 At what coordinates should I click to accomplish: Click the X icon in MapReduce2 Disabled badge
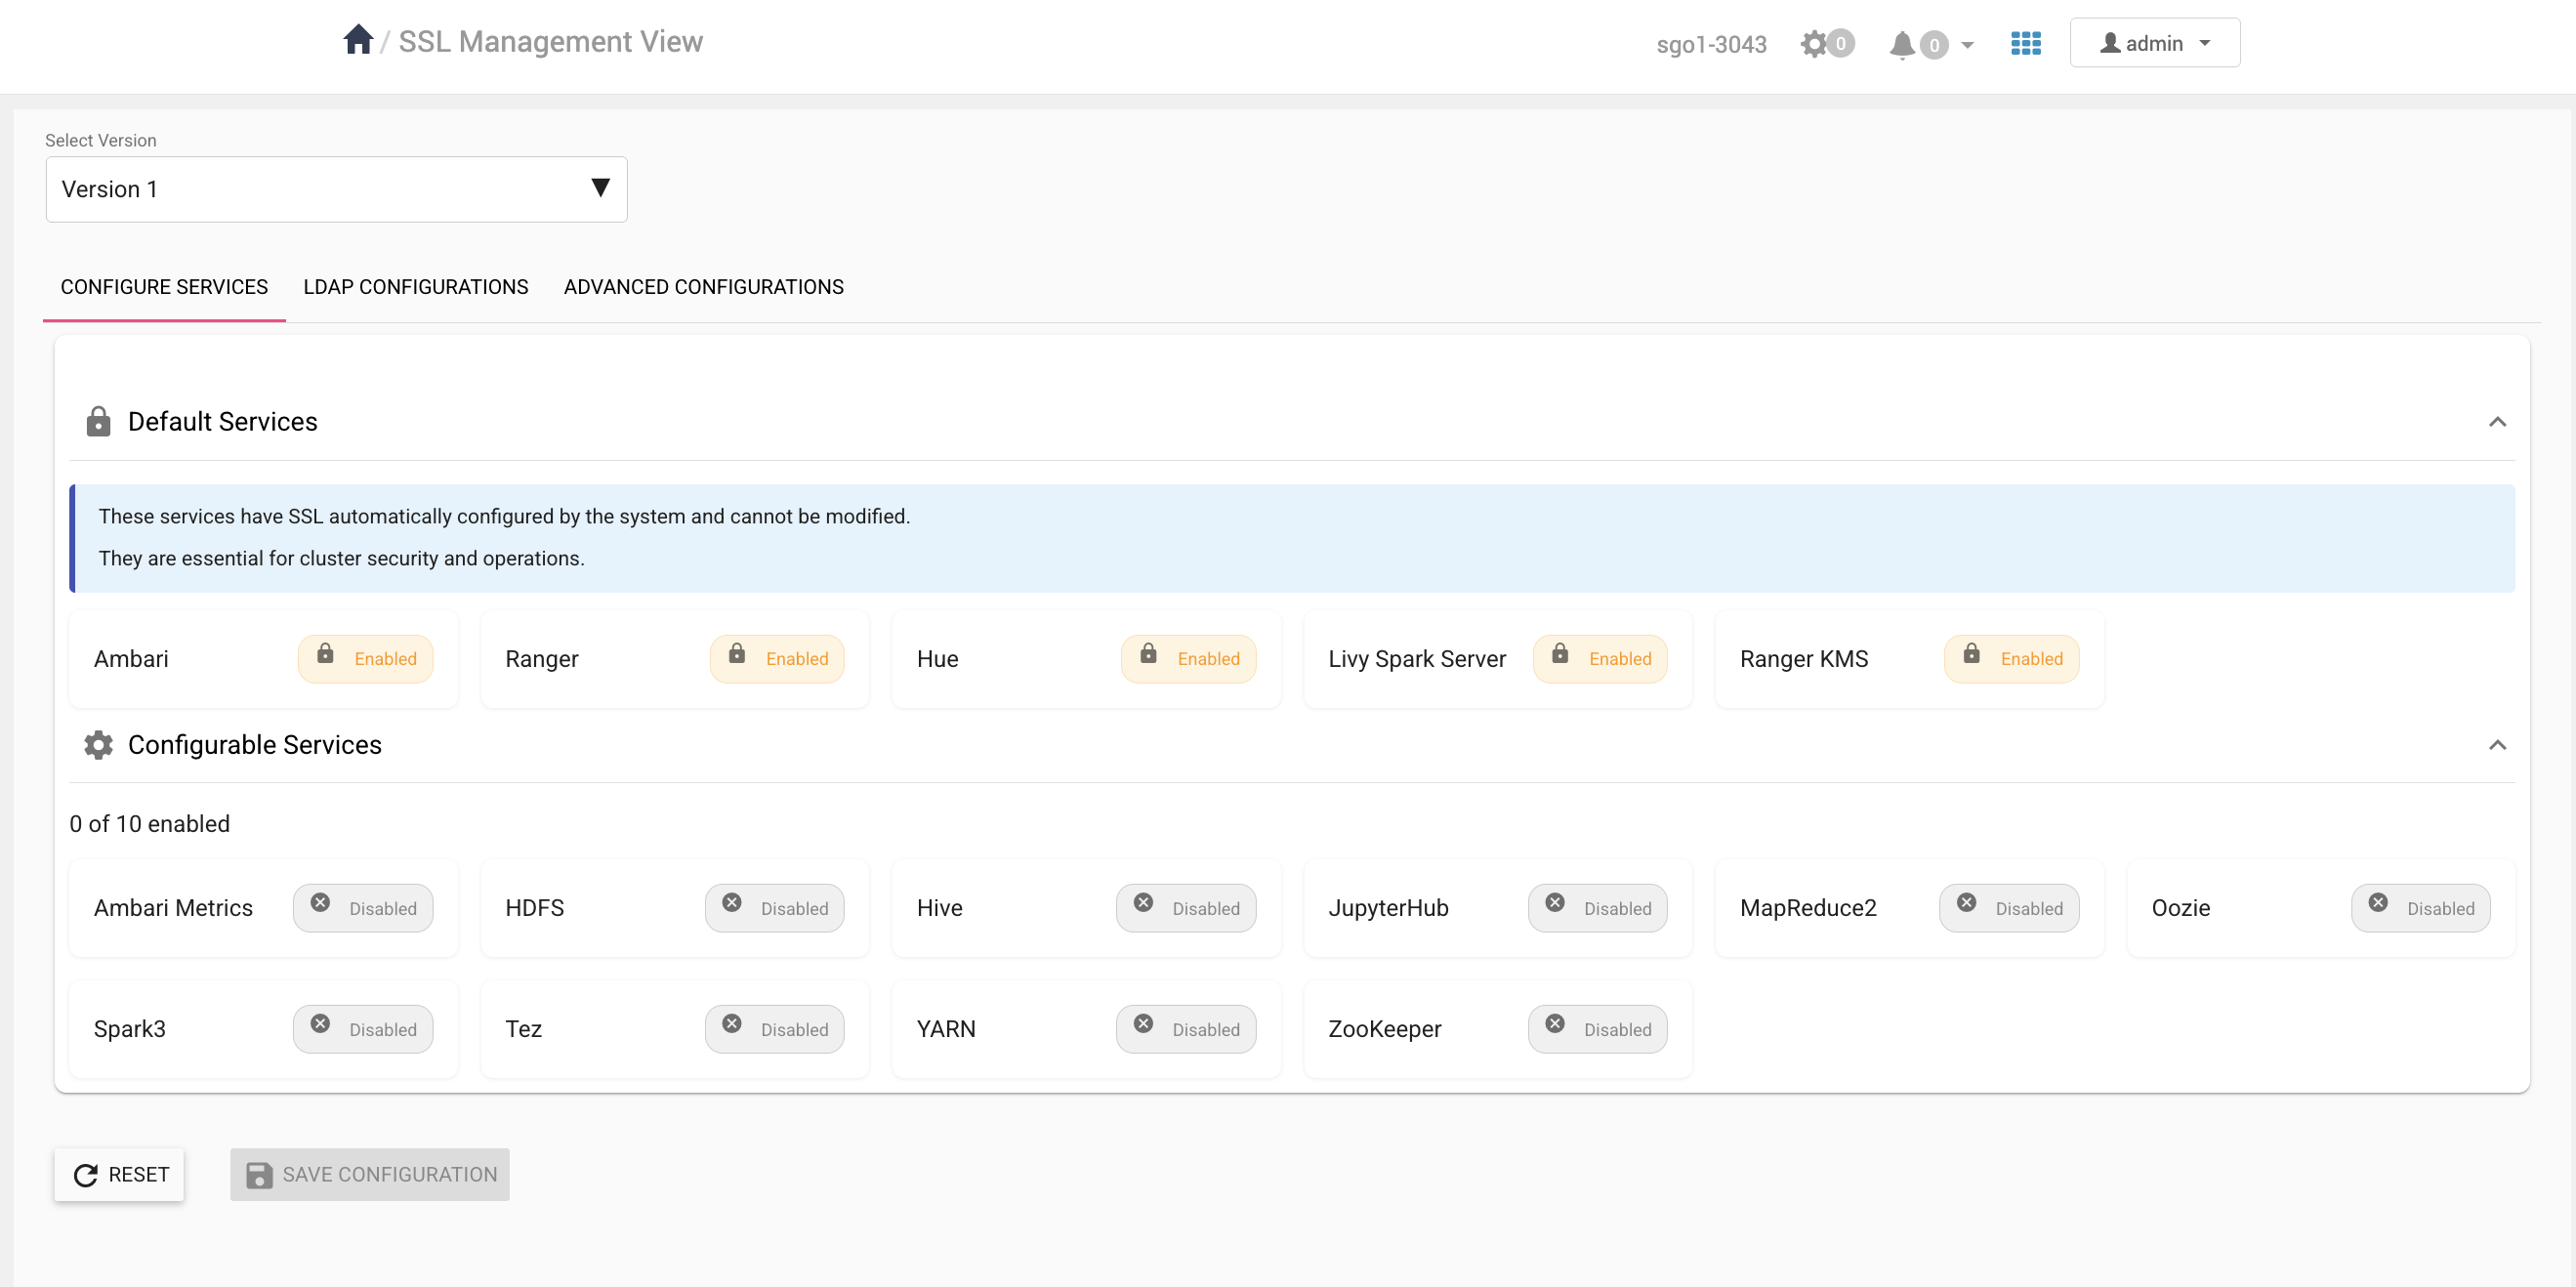[1966, 902]
